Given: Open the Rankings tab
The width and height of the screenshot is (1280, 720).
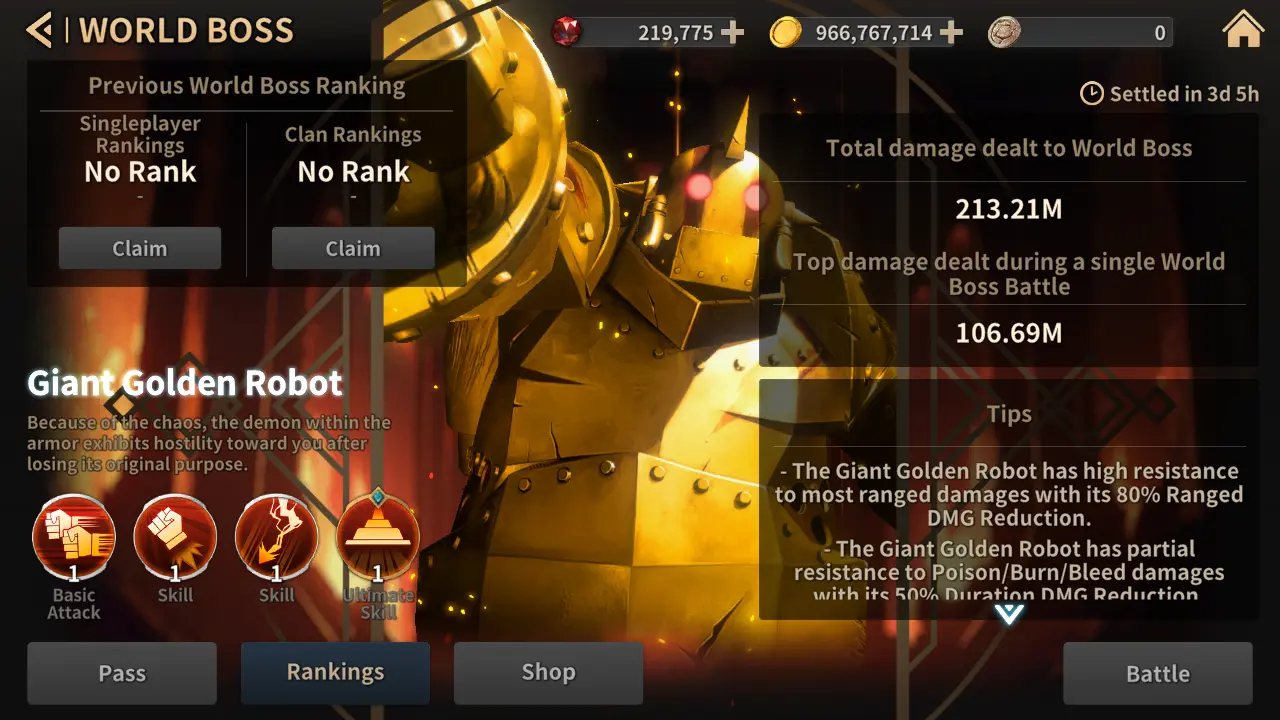Looking at the screenshot, I should coord(335,673).
